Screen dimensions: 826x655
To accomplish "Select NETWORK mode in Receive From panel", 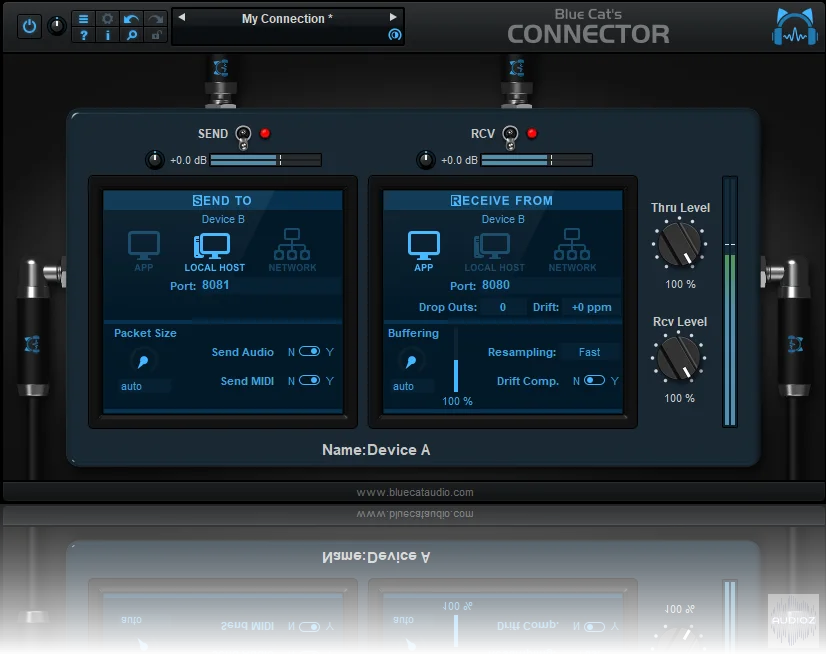I will coord(572,250).
